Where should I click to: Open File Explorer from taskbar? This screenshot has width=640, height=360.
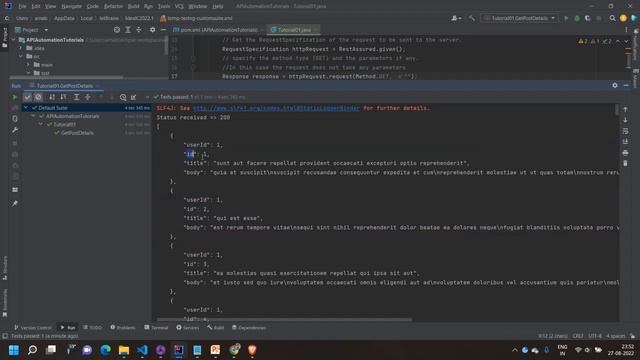click(124, 350)
